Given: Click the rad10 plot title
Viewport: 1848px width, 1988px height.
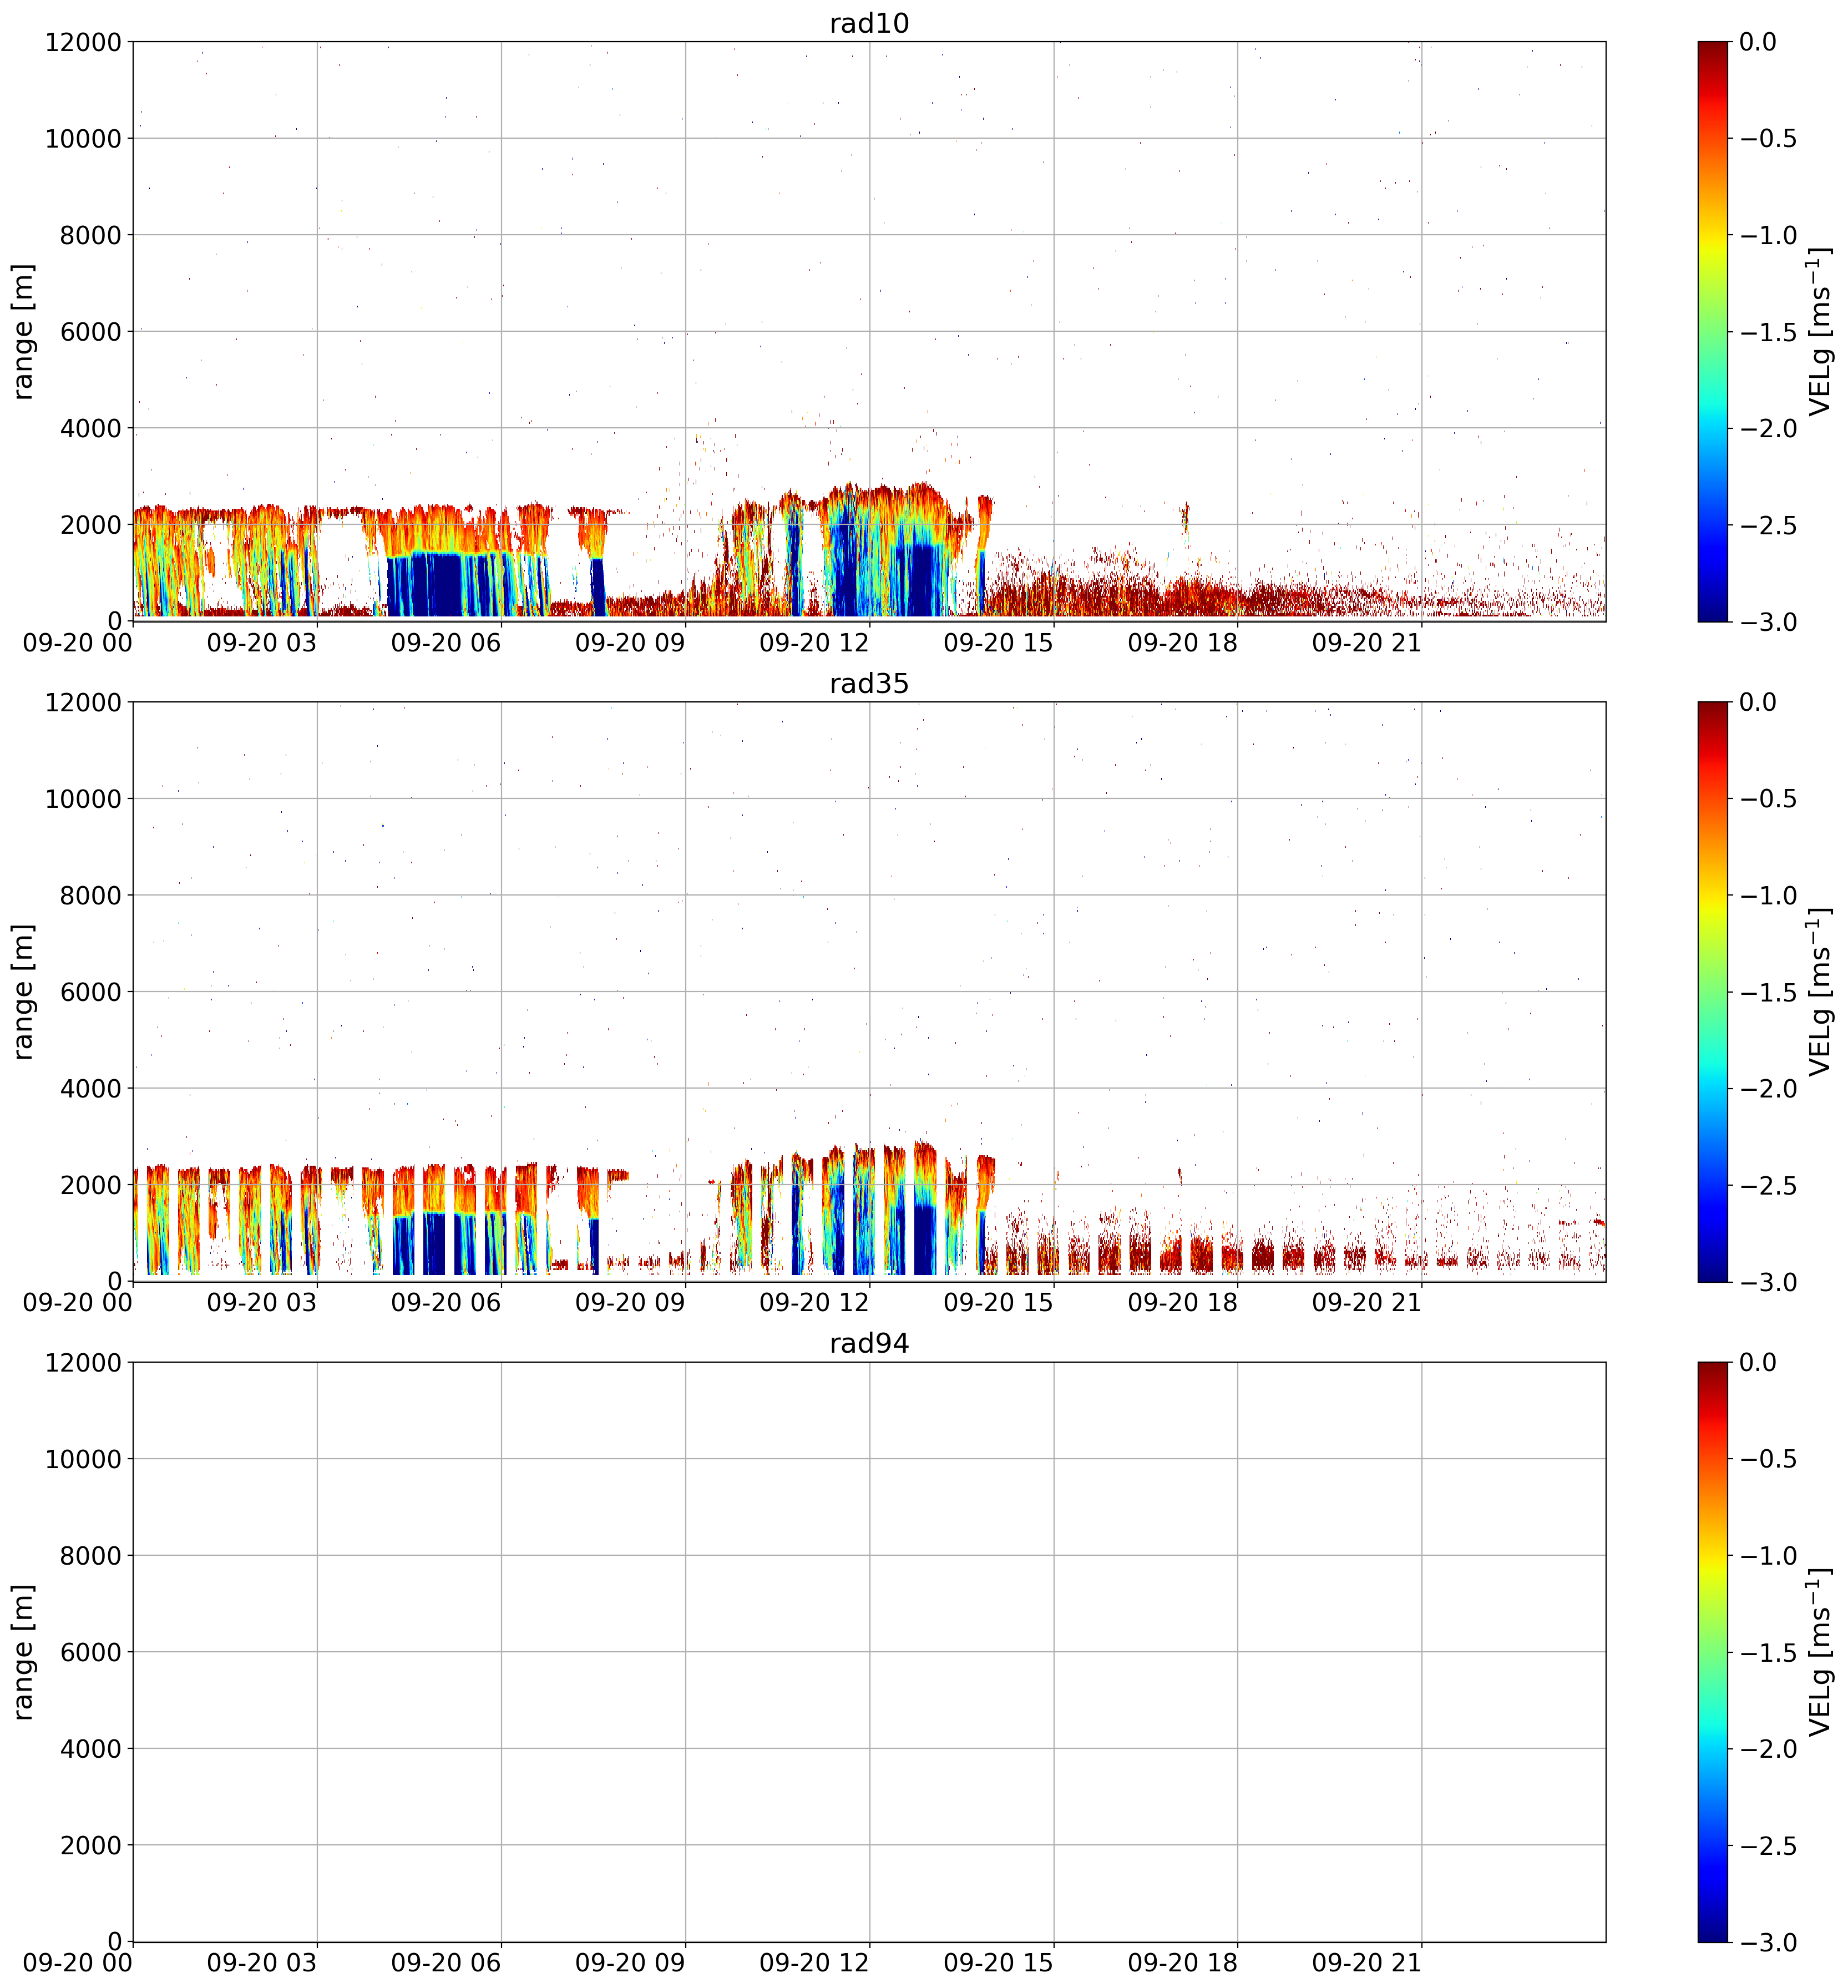Looking at the screenshot, I should coord(869,23).
